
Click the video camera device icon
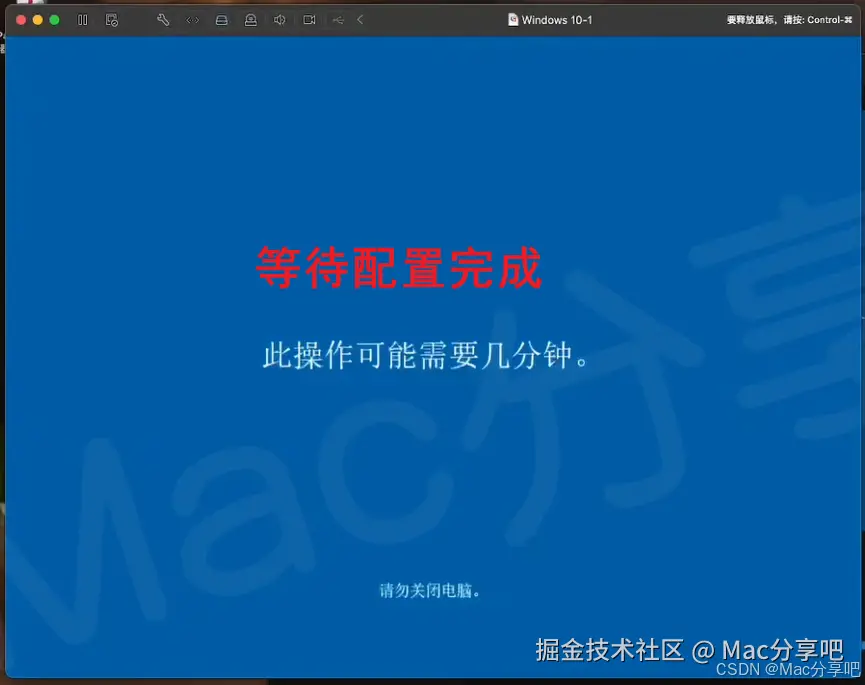(309, 19)
